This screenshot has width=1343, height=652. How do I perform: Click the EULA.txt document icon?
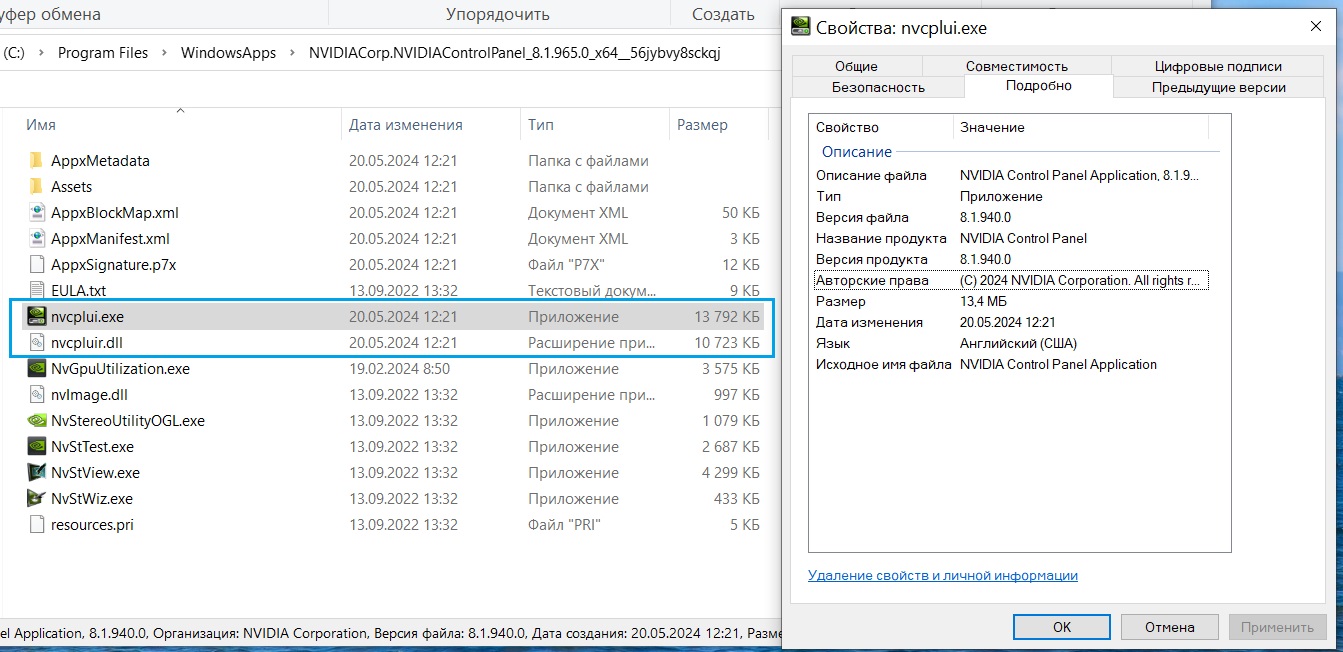[x=36, y=291]
